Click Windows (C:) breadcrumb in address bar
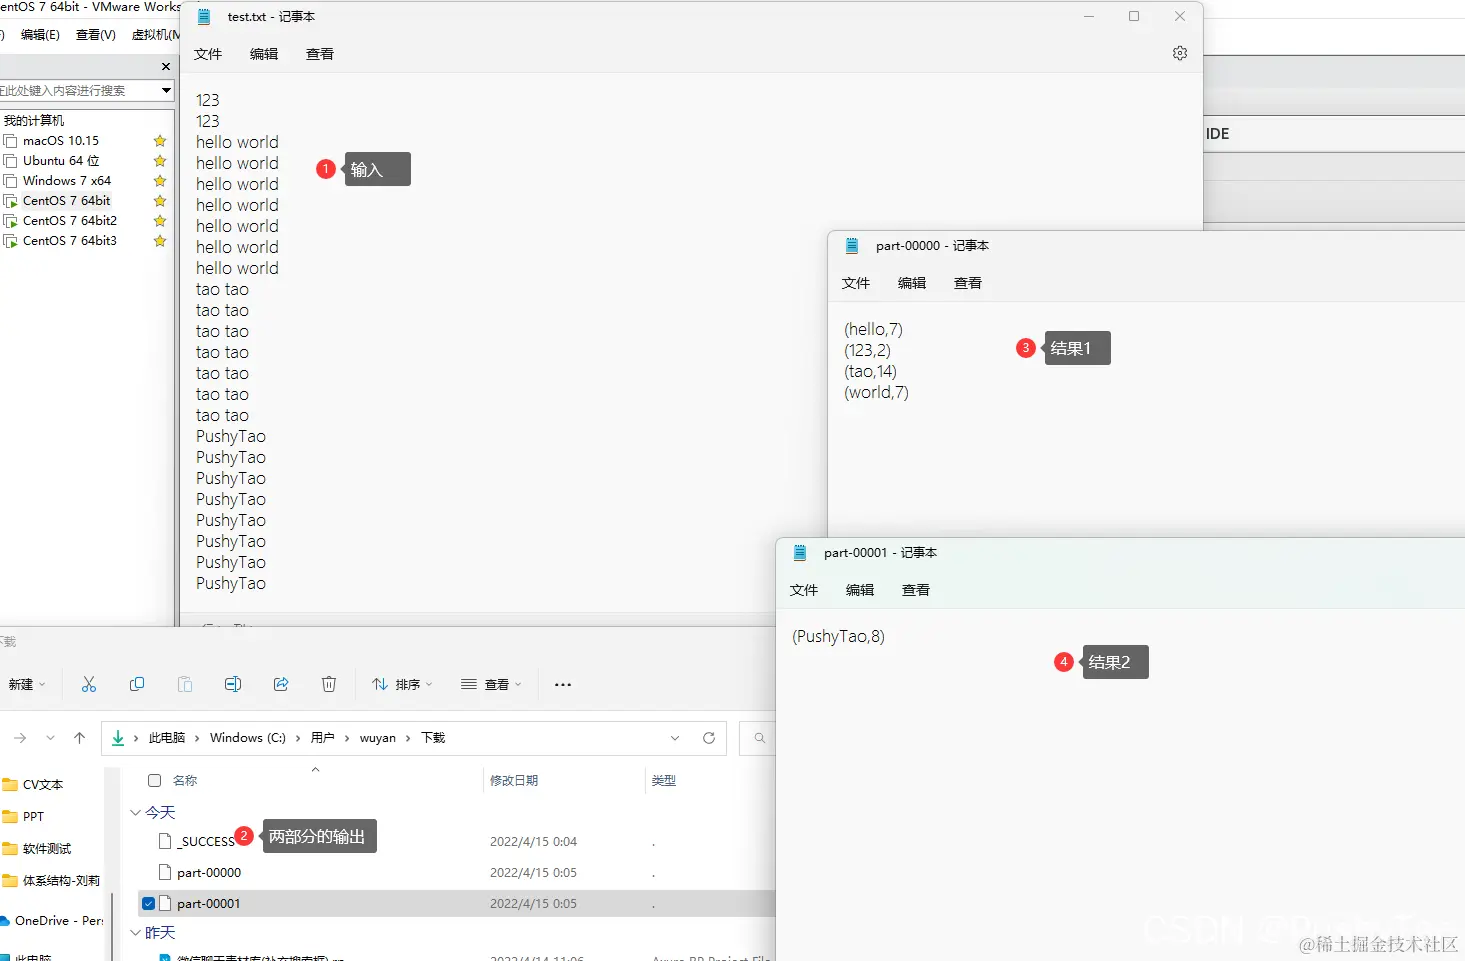This screenshot has height=961, width=1465. [x=248, y=738]
